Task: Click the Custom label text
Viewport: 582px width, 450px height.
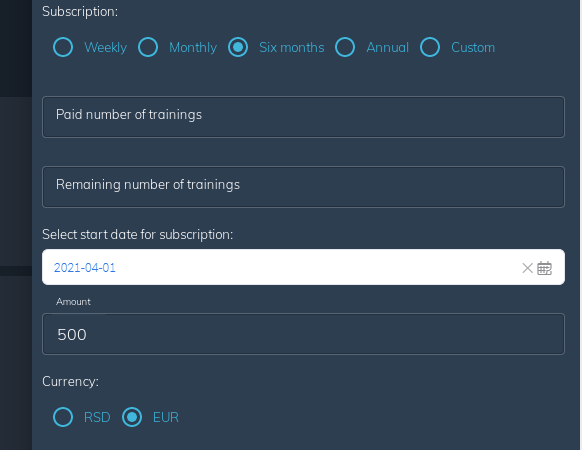Action: click(473, 48)
